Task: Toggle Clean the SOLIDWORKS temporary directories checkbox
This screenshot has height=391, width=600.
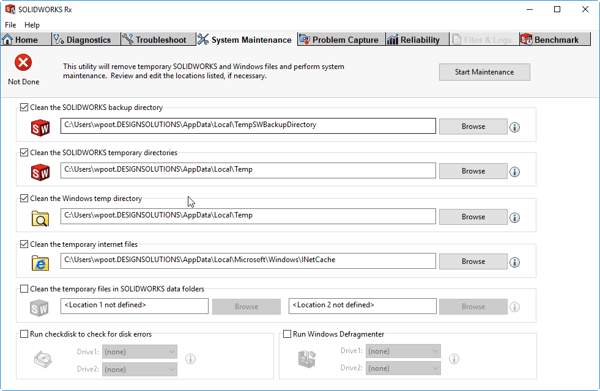Action: click(24, 153)
